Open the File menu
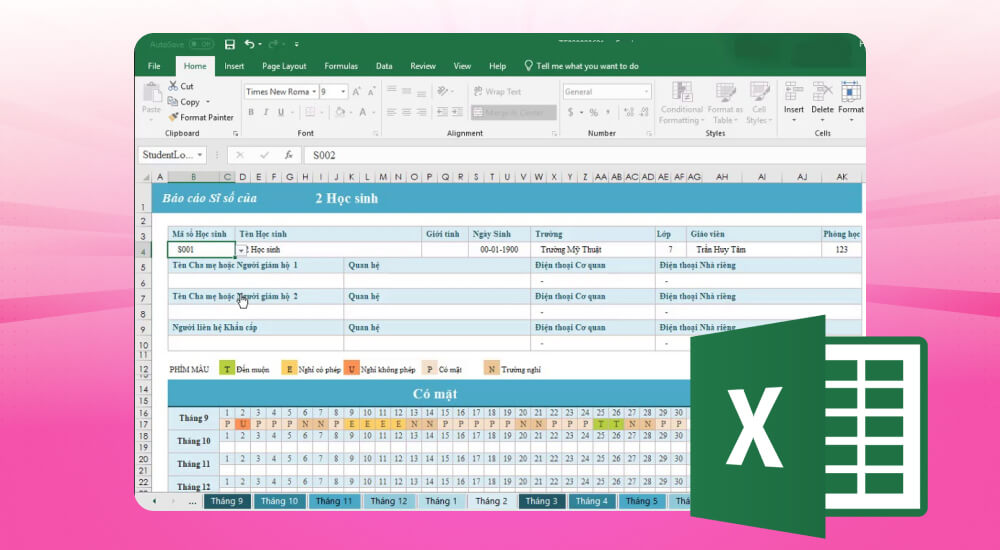 coord(154,66)
